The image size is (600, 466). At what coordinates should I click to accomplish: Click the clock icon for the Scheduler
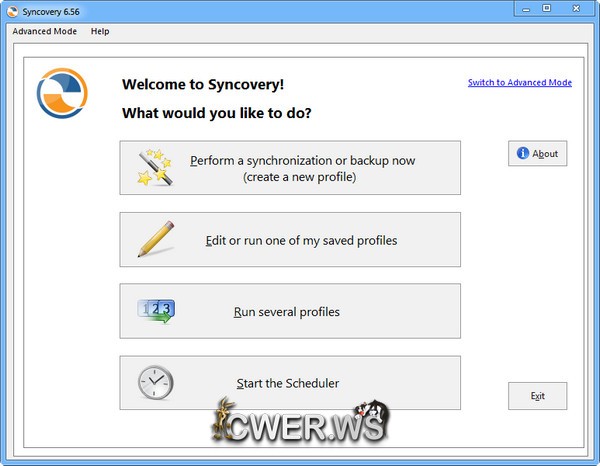click(155, 383)
